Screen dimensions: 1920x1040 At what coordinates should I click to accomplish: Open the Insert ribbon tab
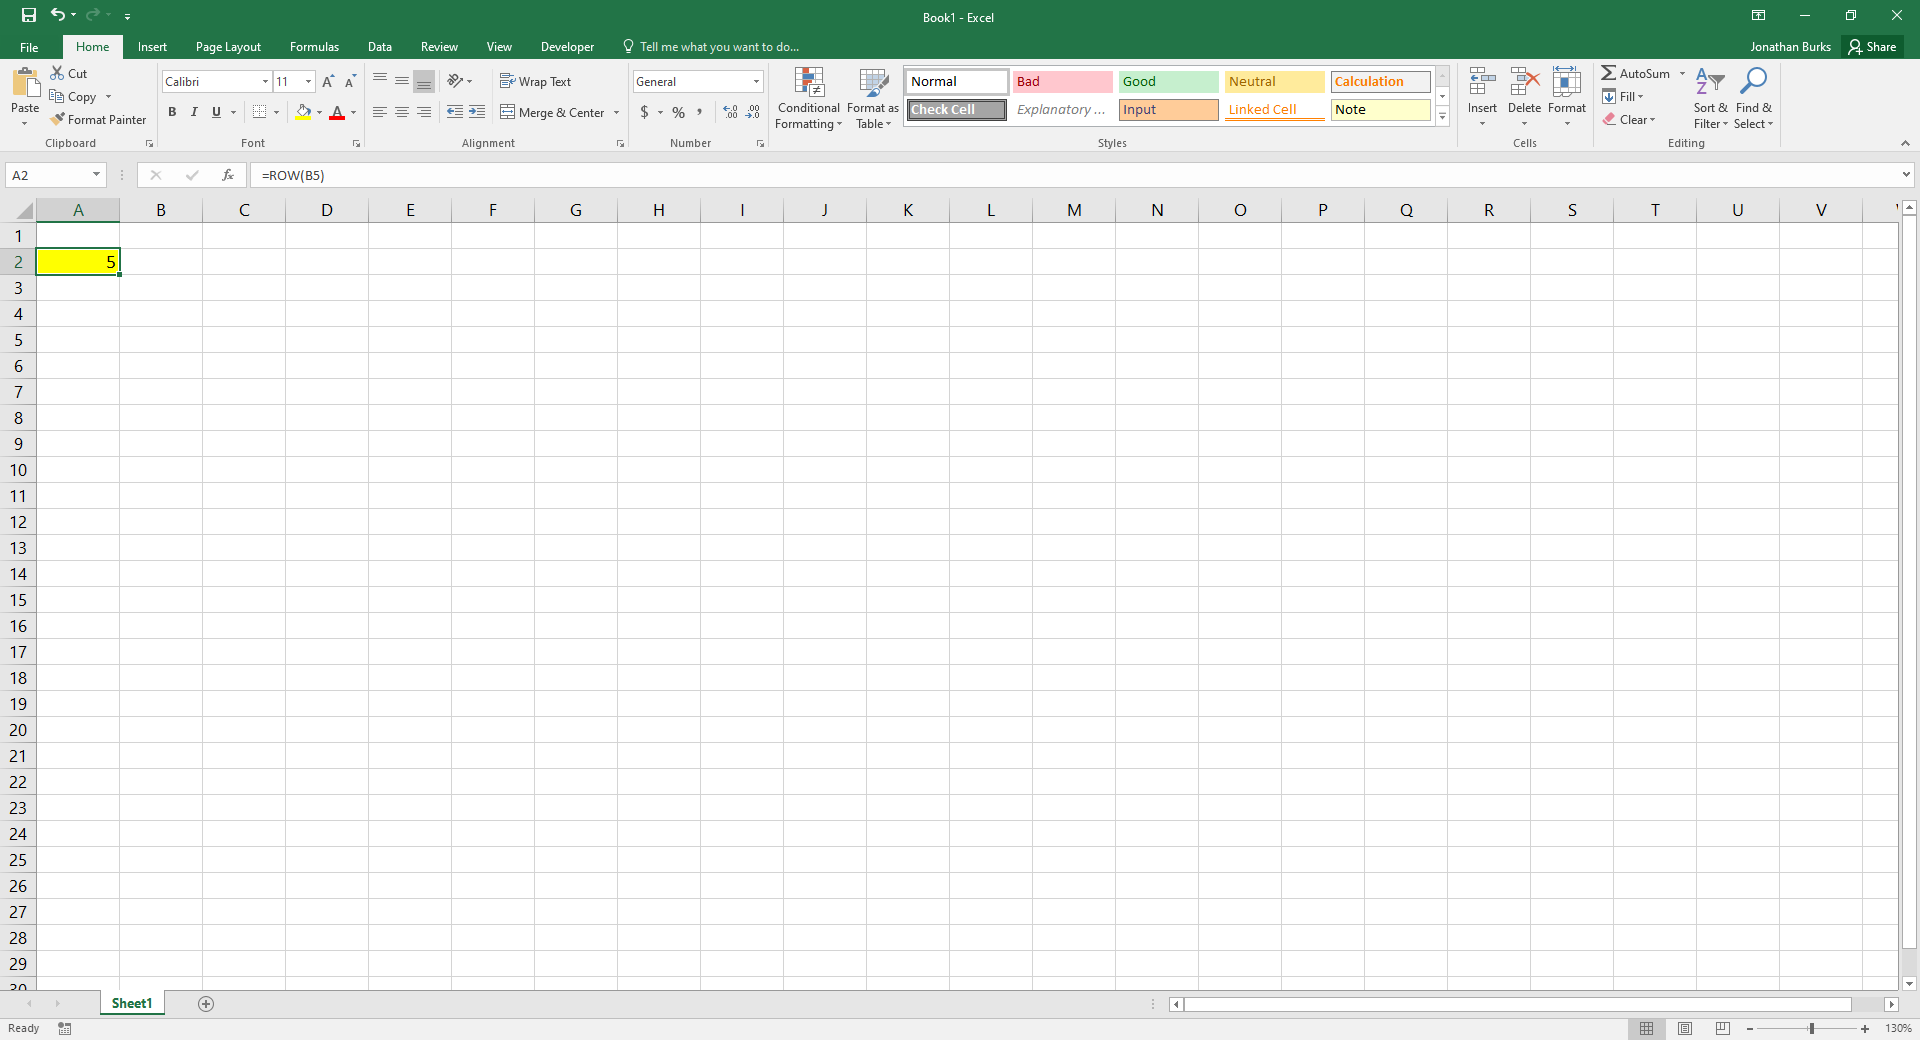152,47
